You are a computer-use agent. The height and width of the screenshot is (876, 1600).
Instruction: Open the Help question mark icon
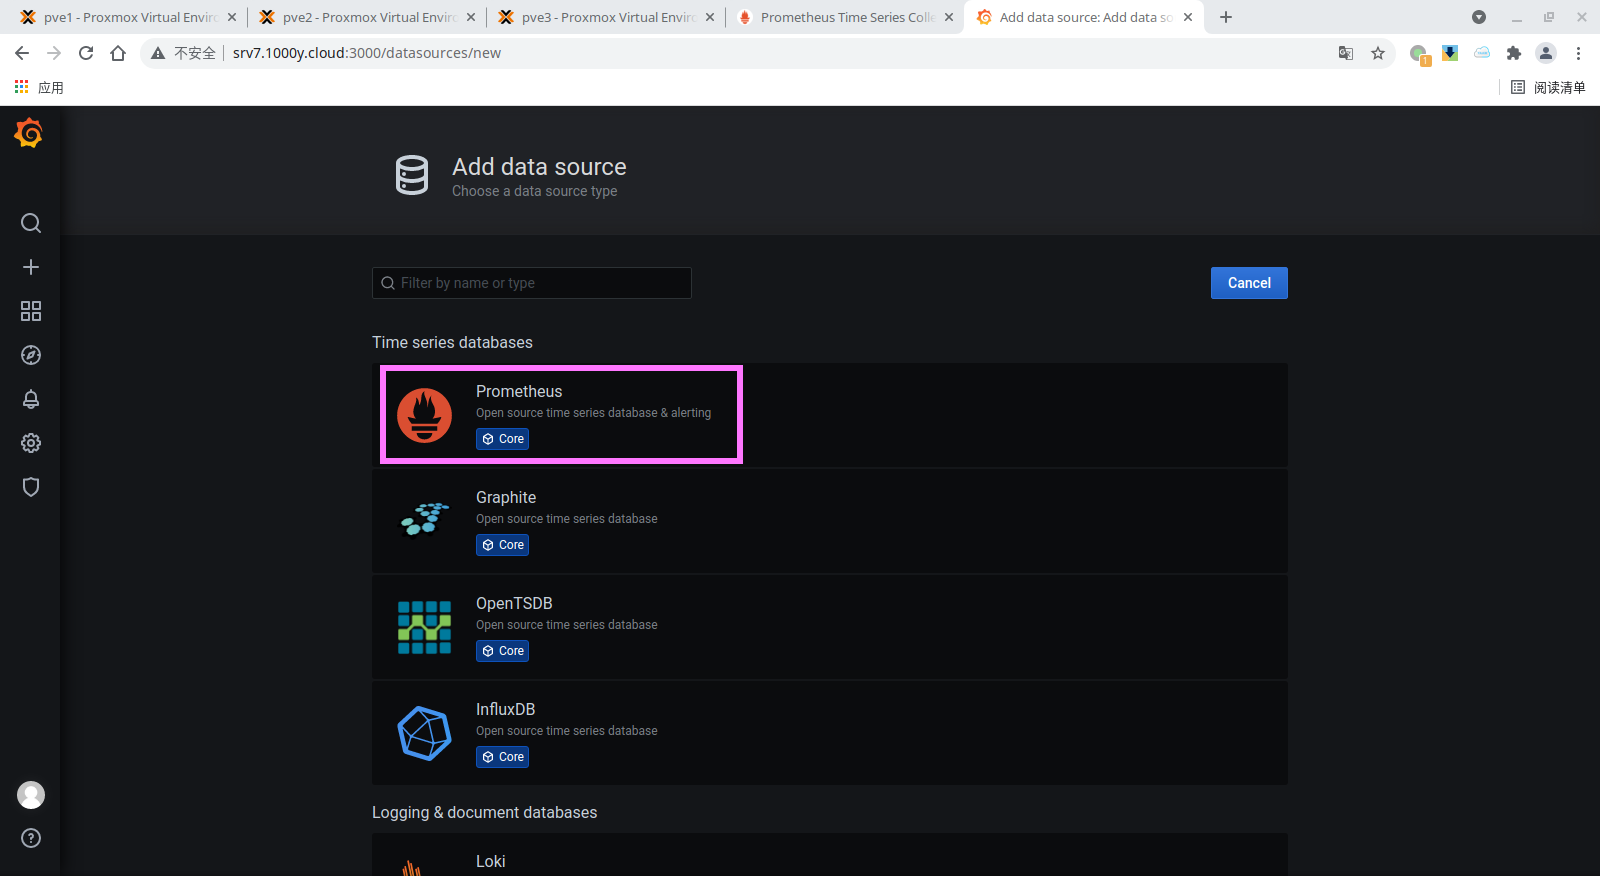[31, 838]
